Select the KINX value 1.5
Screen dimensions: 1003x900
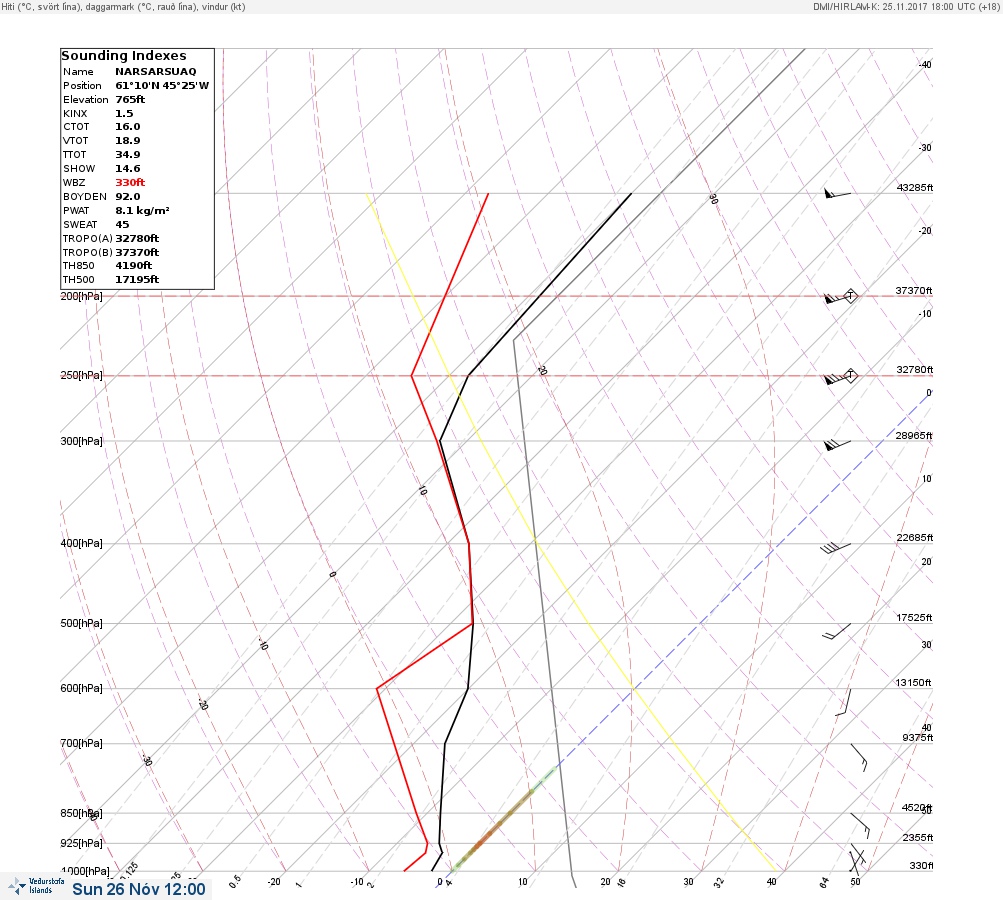coord(124,113)
